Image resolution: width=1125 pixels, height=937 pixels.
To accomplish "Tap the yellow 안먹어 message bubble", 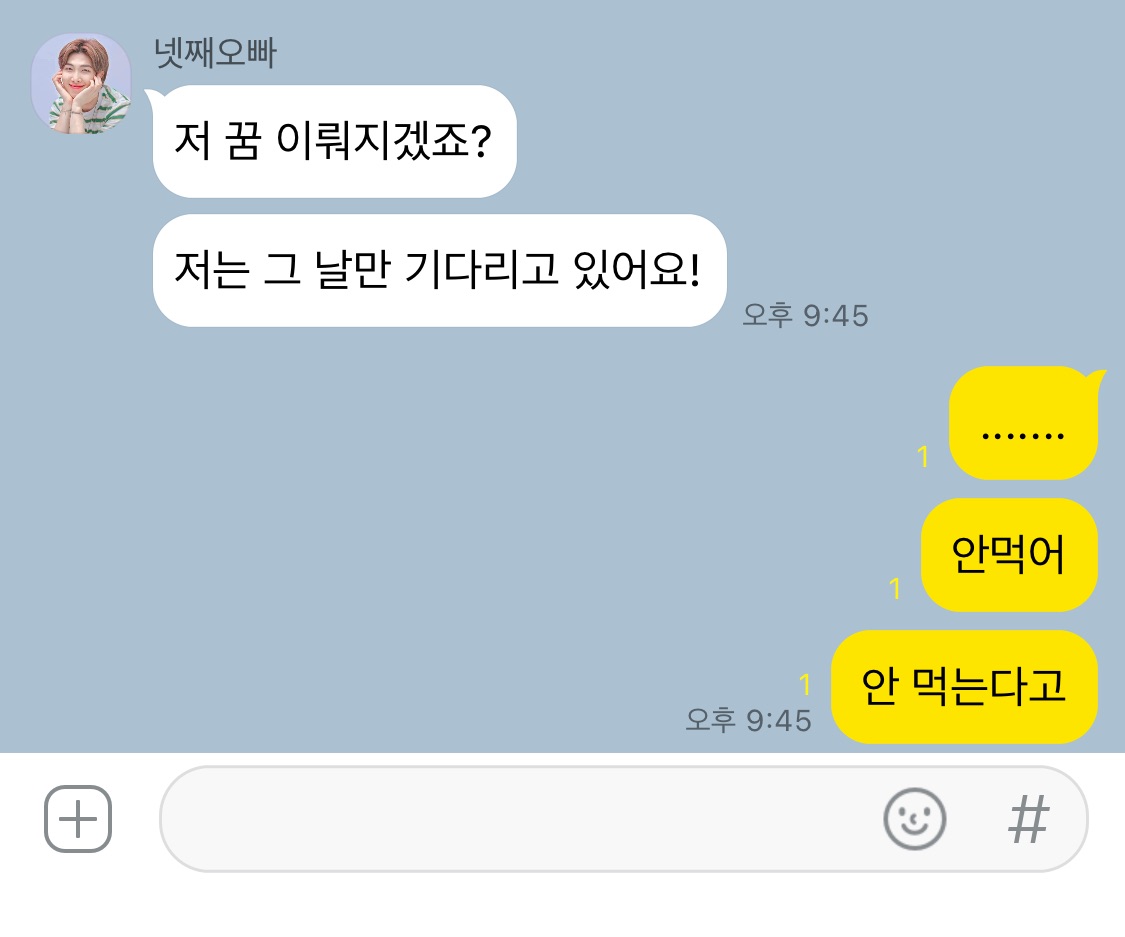I will click(x=1009, y=555).
